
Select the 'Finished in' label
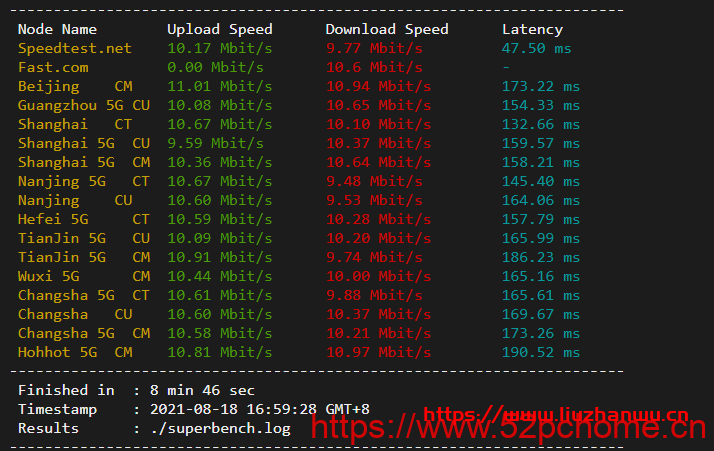click(x=66, y=390)
